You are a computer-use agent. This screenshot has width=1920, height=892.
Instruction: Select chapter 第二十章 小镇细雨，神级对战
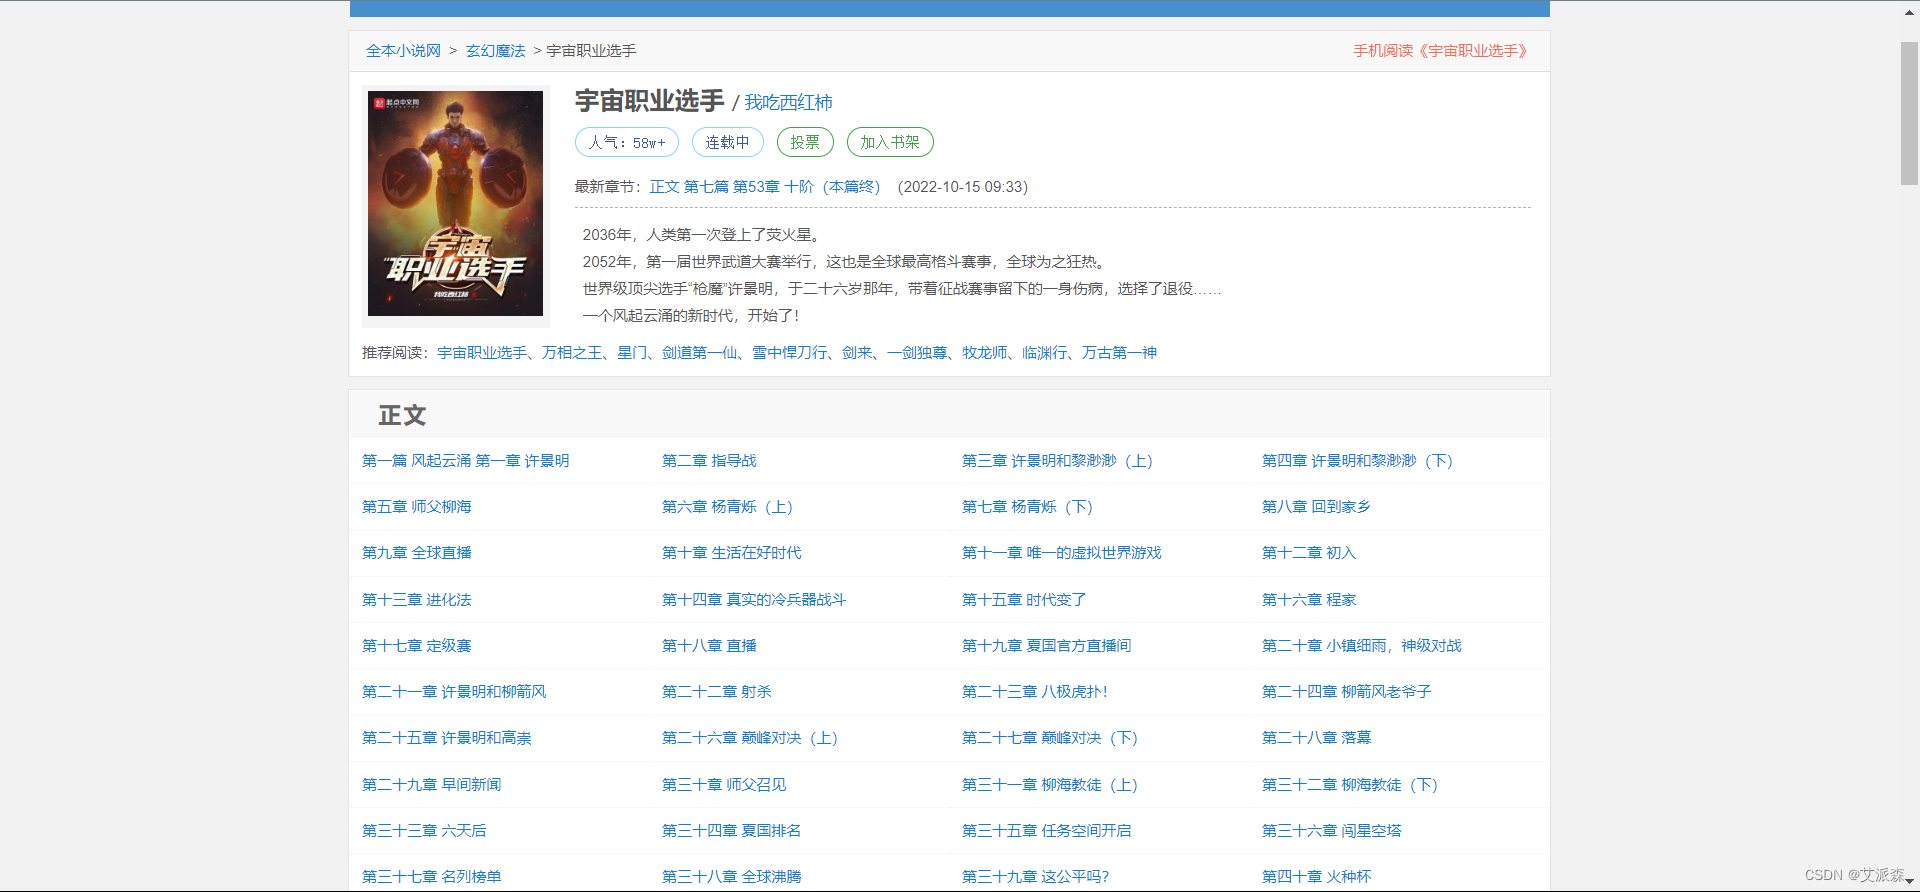(1361, 646)
